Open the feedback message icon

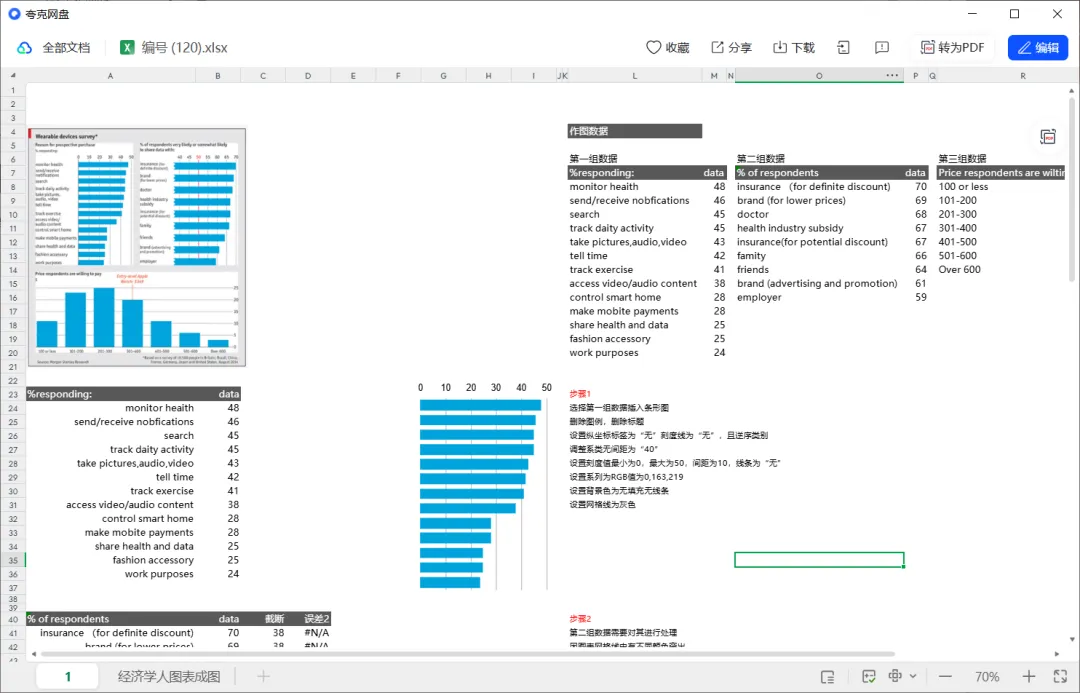882,48
